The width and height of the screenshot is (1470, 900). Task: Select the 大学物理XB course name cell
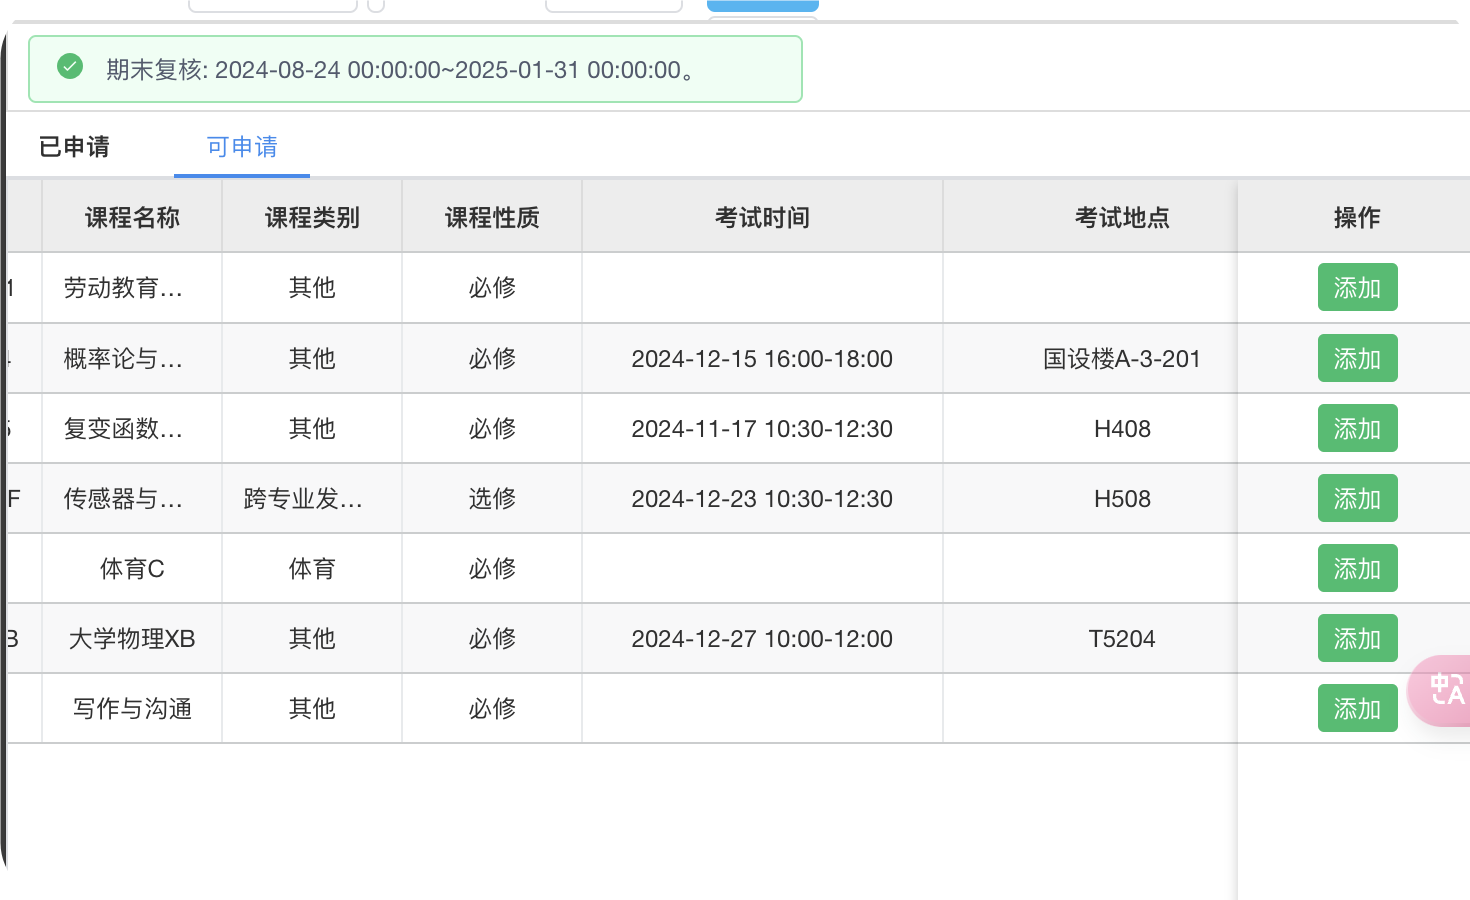[x=132, y=639]
